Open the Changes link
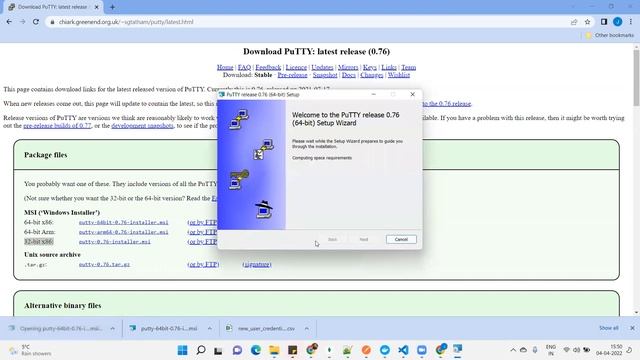The image size is (640, 360). click(372, 75)
